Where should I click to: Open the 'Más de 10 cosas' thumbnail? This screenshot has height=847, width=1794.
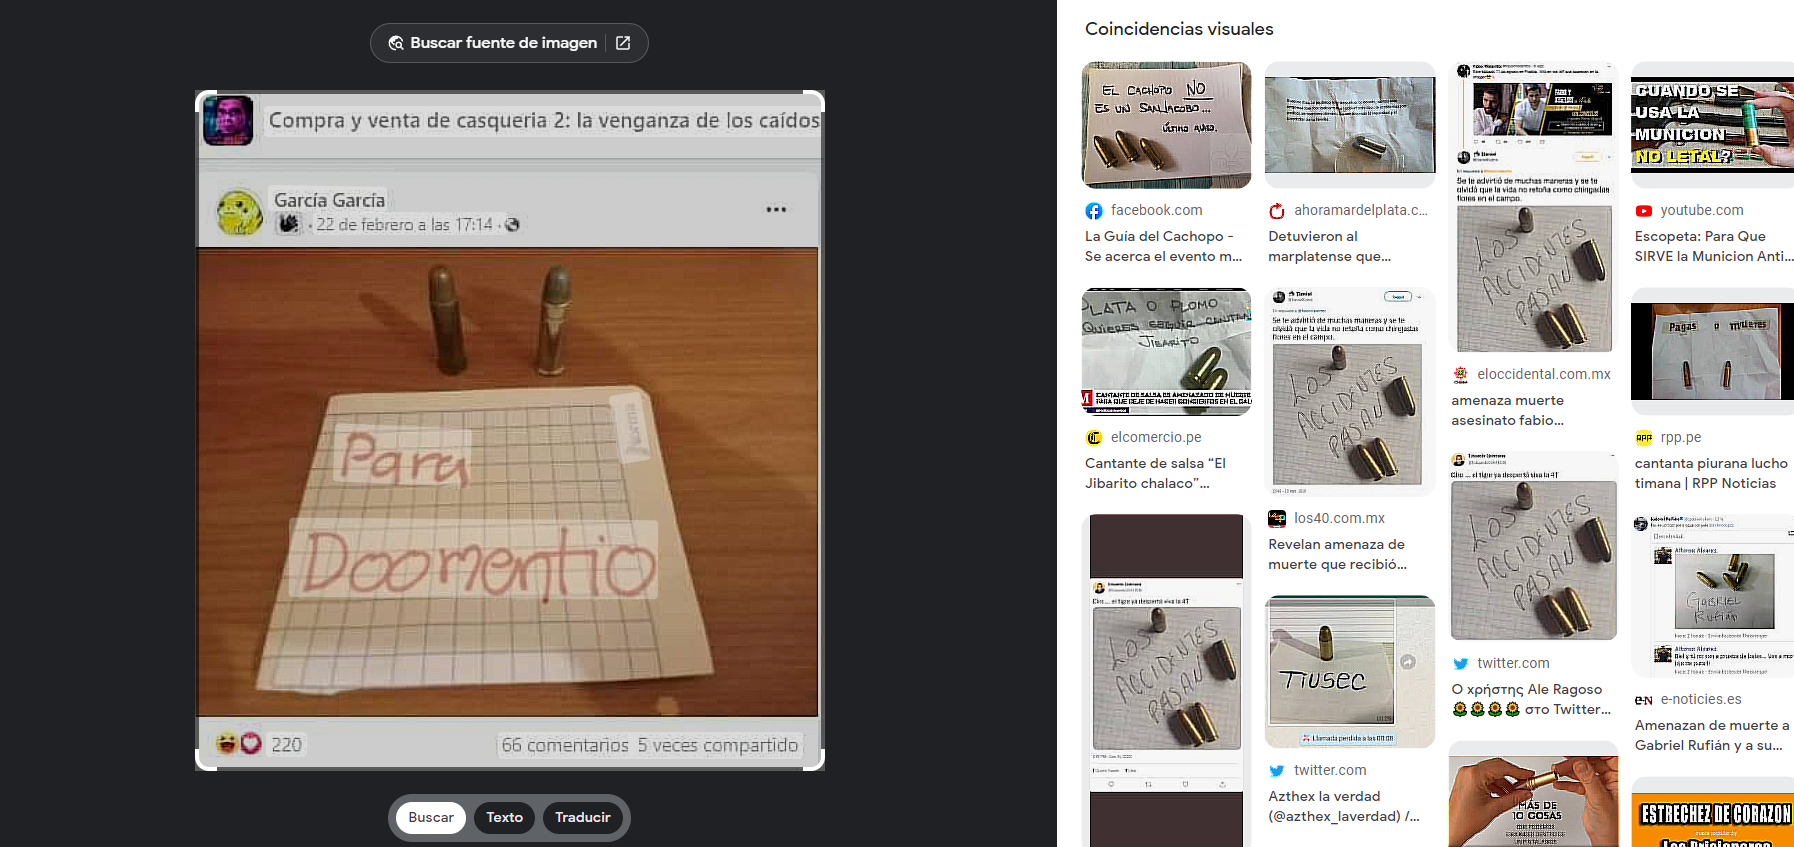pos(1533,794)
